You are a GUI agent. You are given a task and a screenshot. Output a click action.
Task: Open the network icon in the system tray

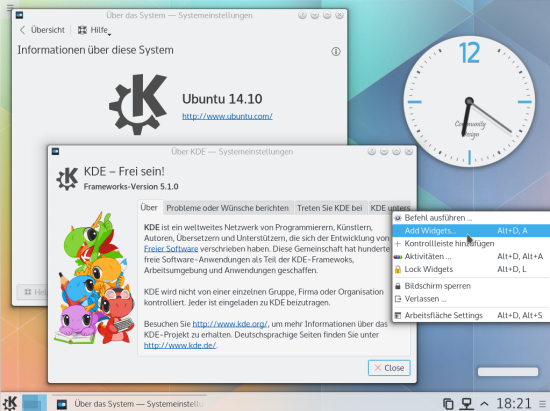(467, 404)
